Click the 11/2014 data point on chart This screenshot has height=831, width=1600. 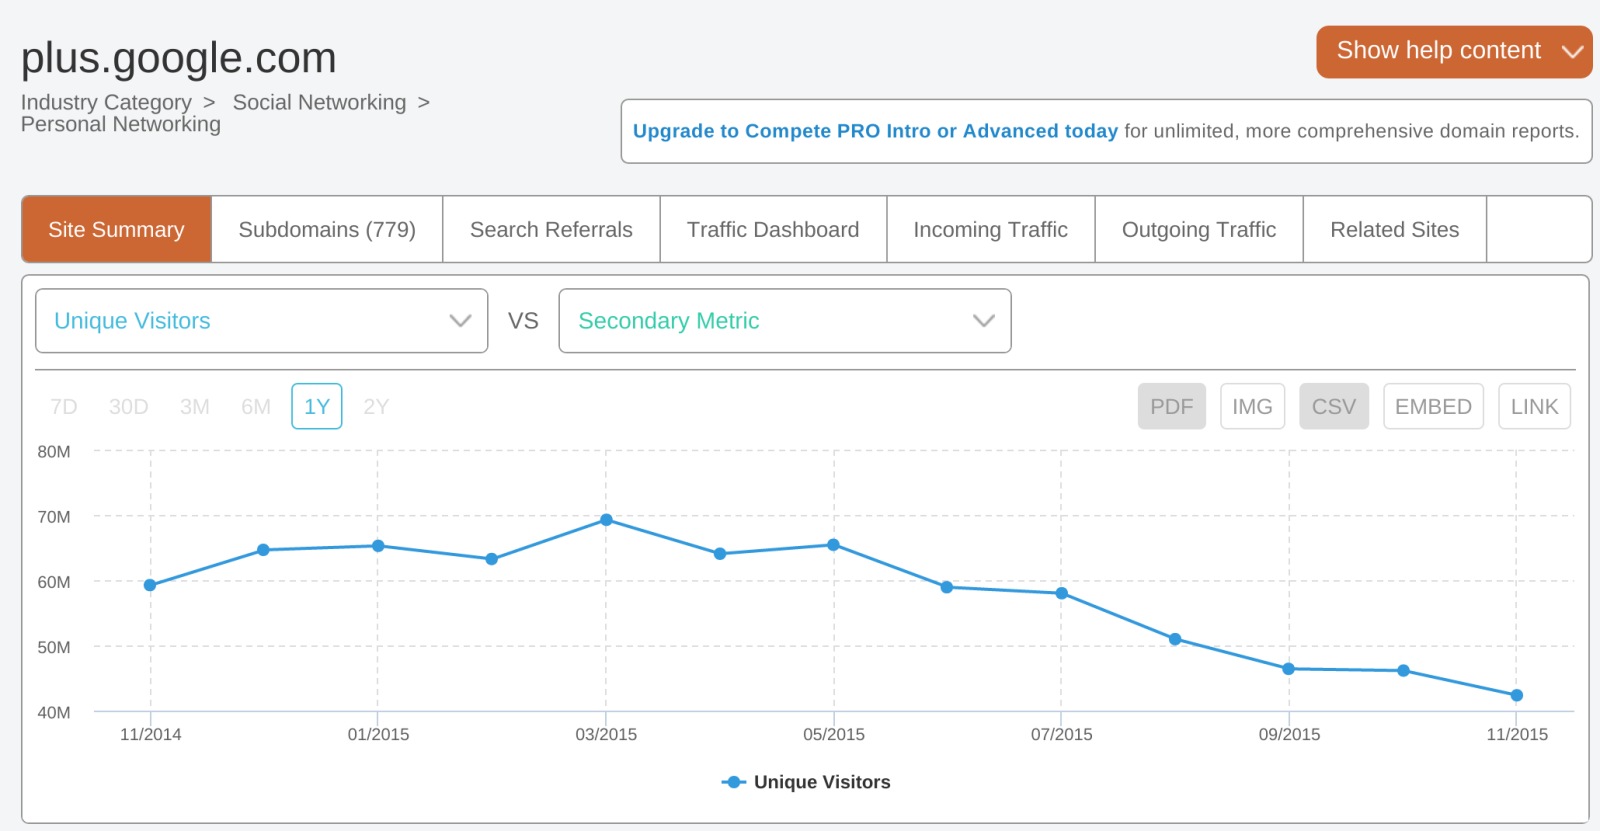150,585
